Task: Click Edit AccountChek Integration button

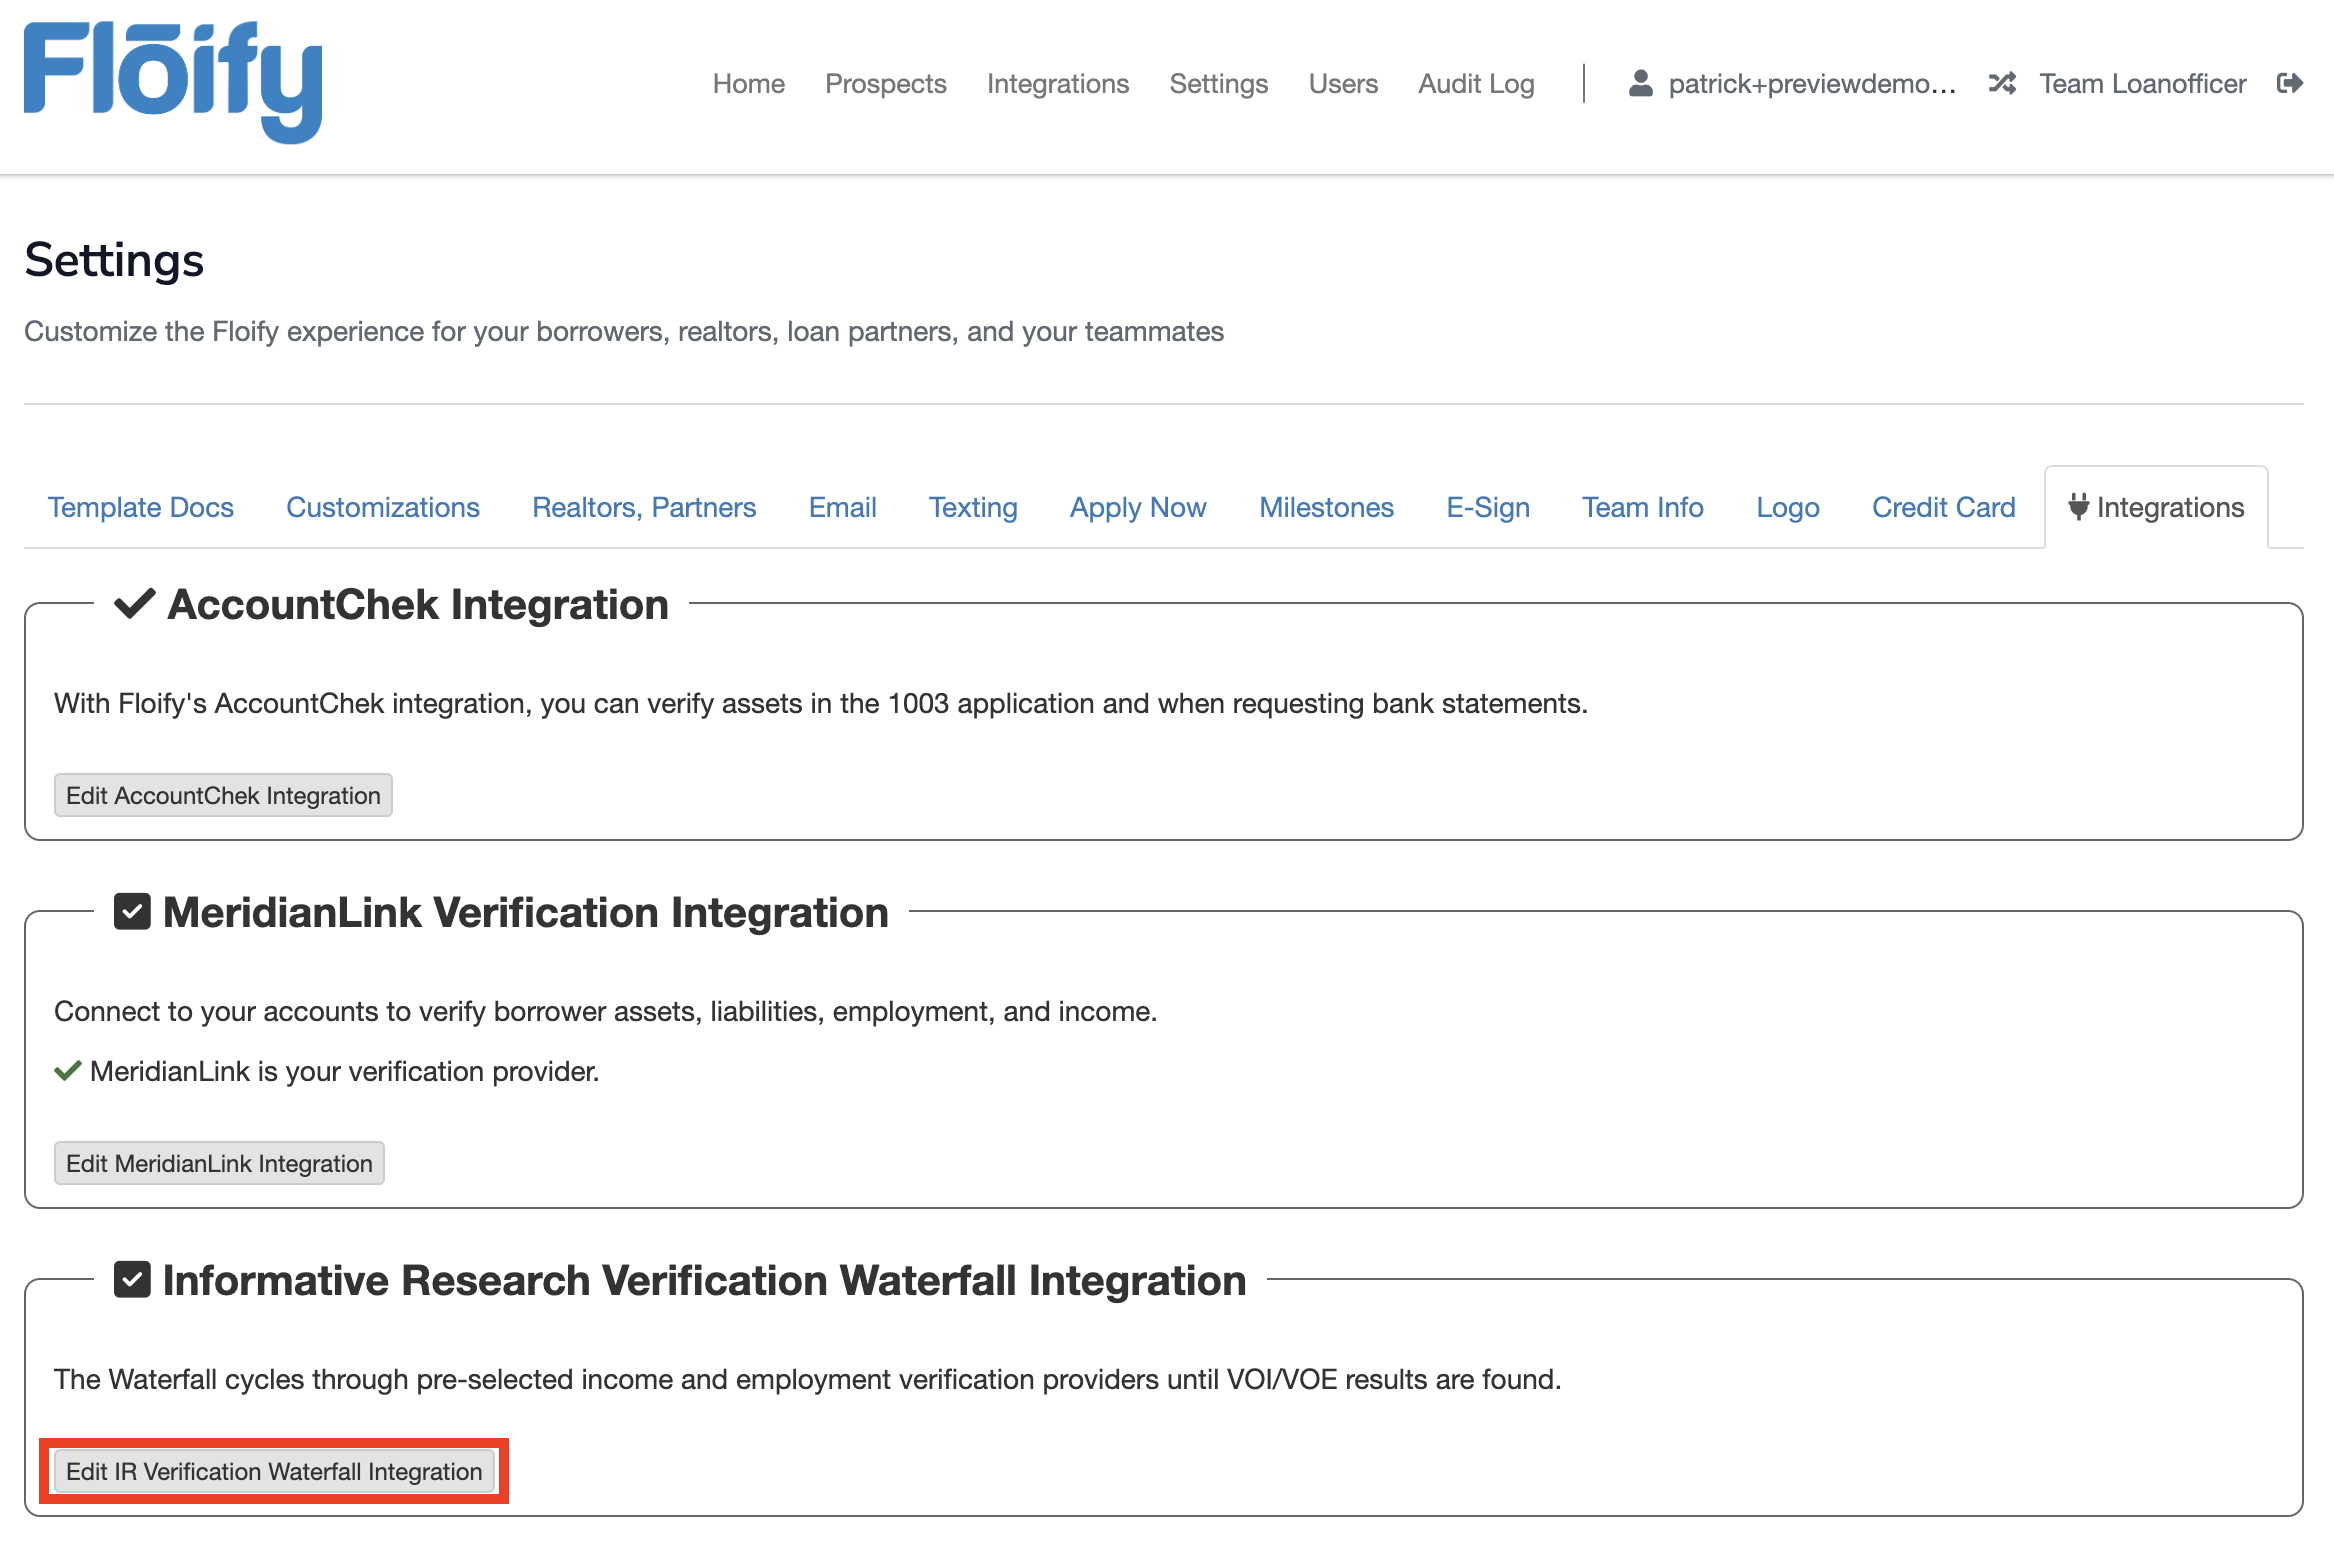Action: tap(223, 795)
